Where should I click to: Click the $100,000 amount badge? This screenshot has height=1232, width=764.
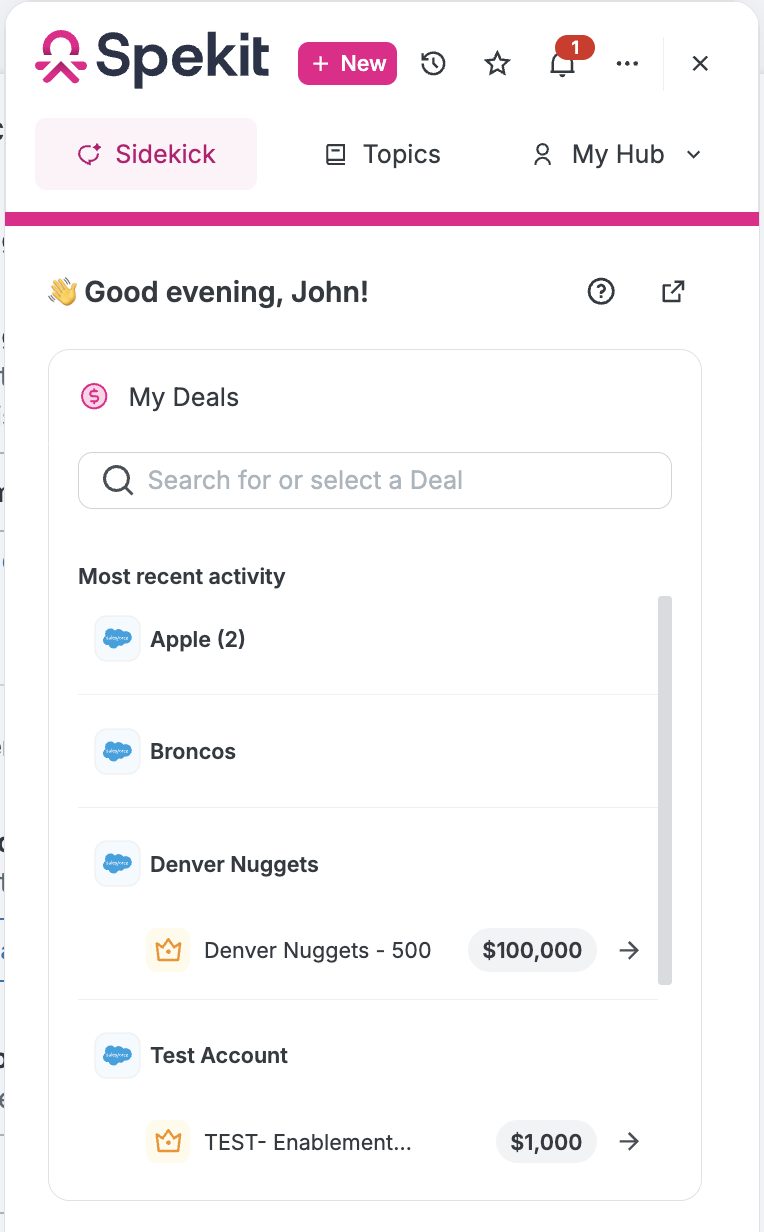click(532, 950)
